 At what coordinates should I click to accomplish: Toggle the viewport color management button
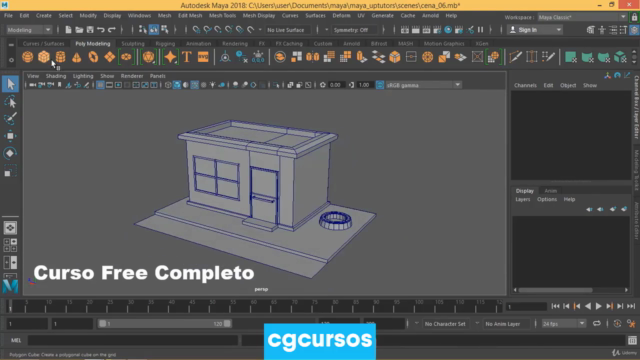coord(380,85)
